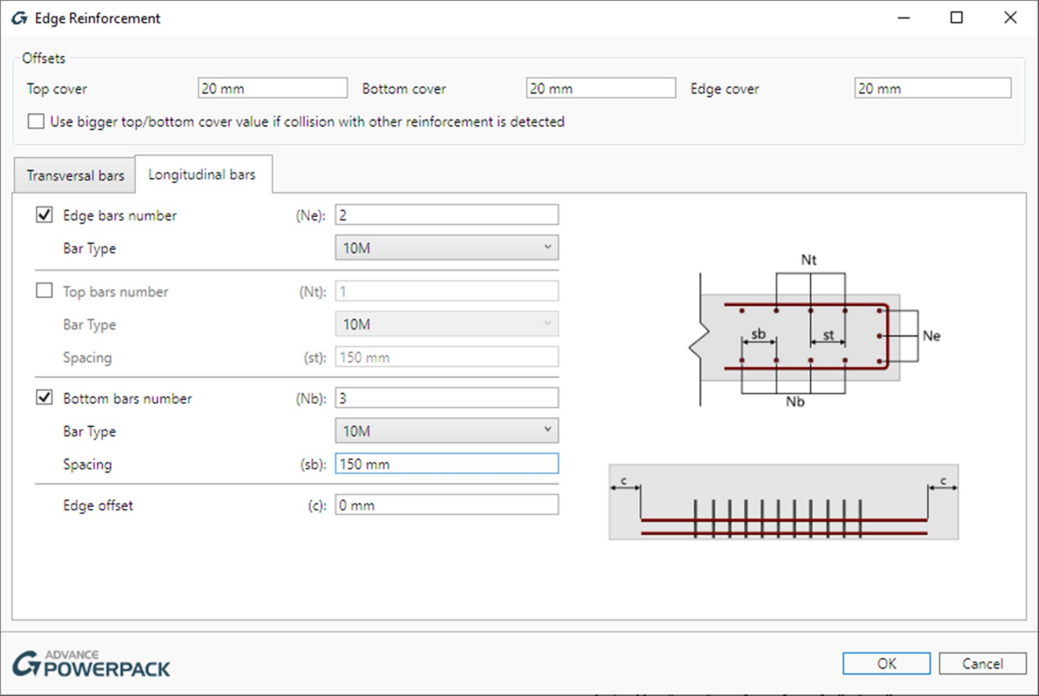Click the edge offset elevation diagram
1039x696 pixels.
coord(783,502)
